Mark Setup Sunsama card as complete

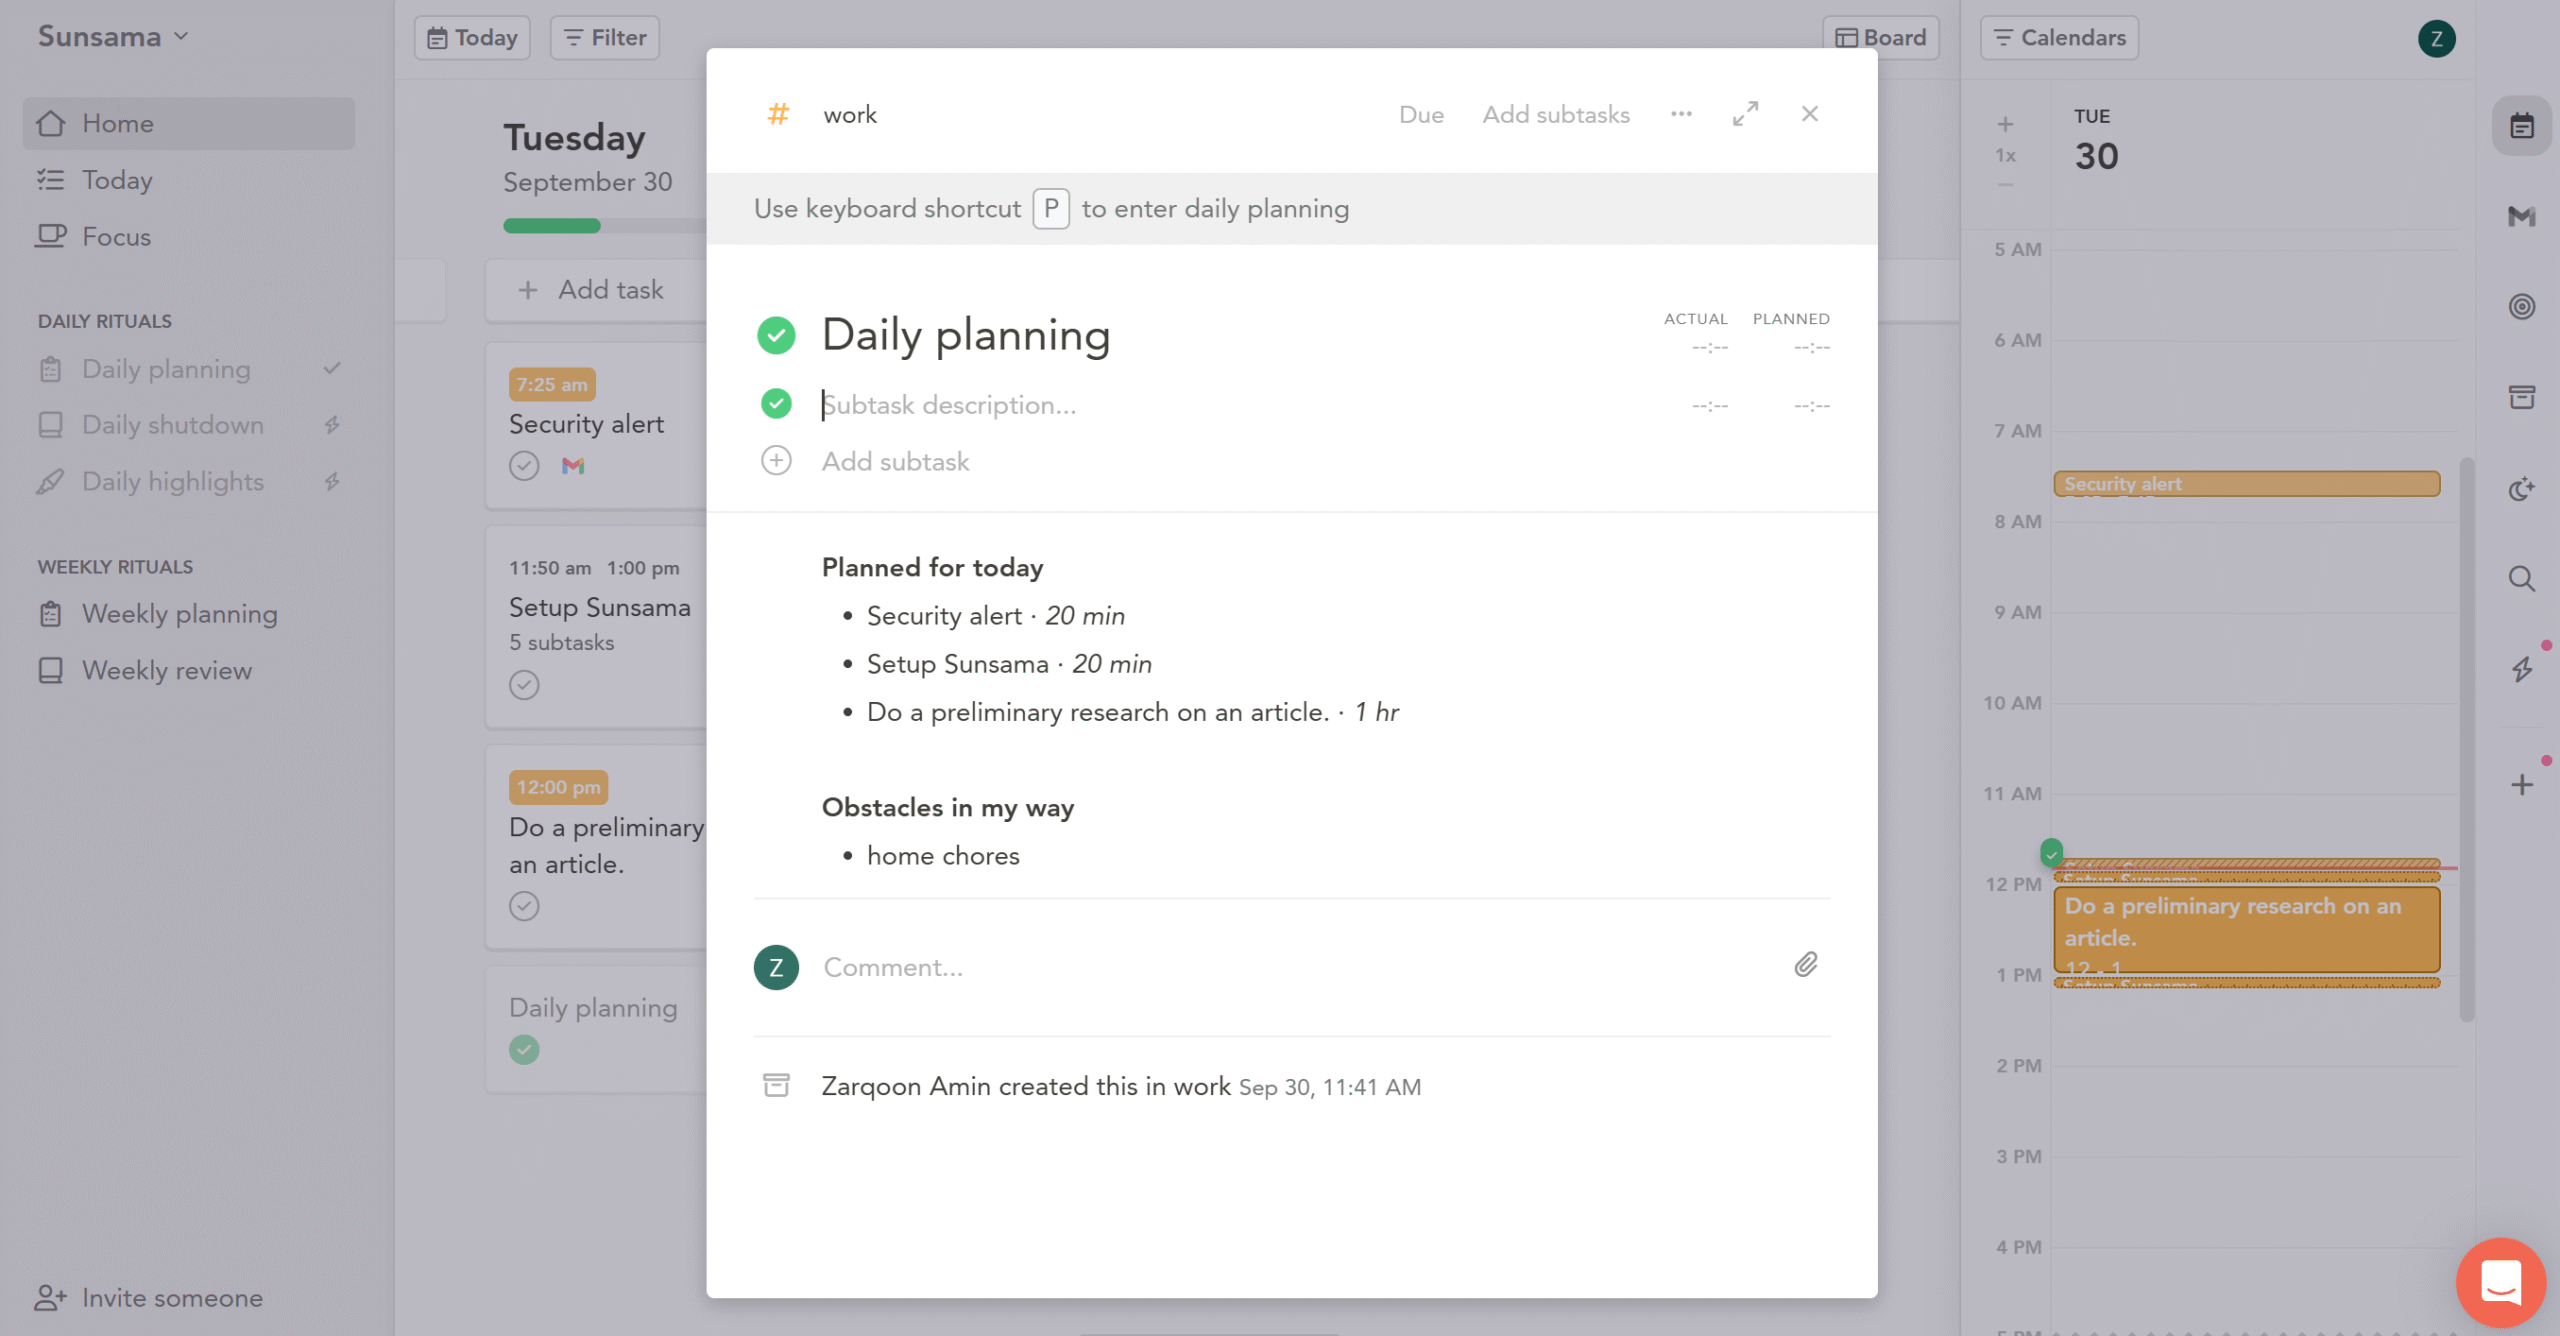point(524,684)
